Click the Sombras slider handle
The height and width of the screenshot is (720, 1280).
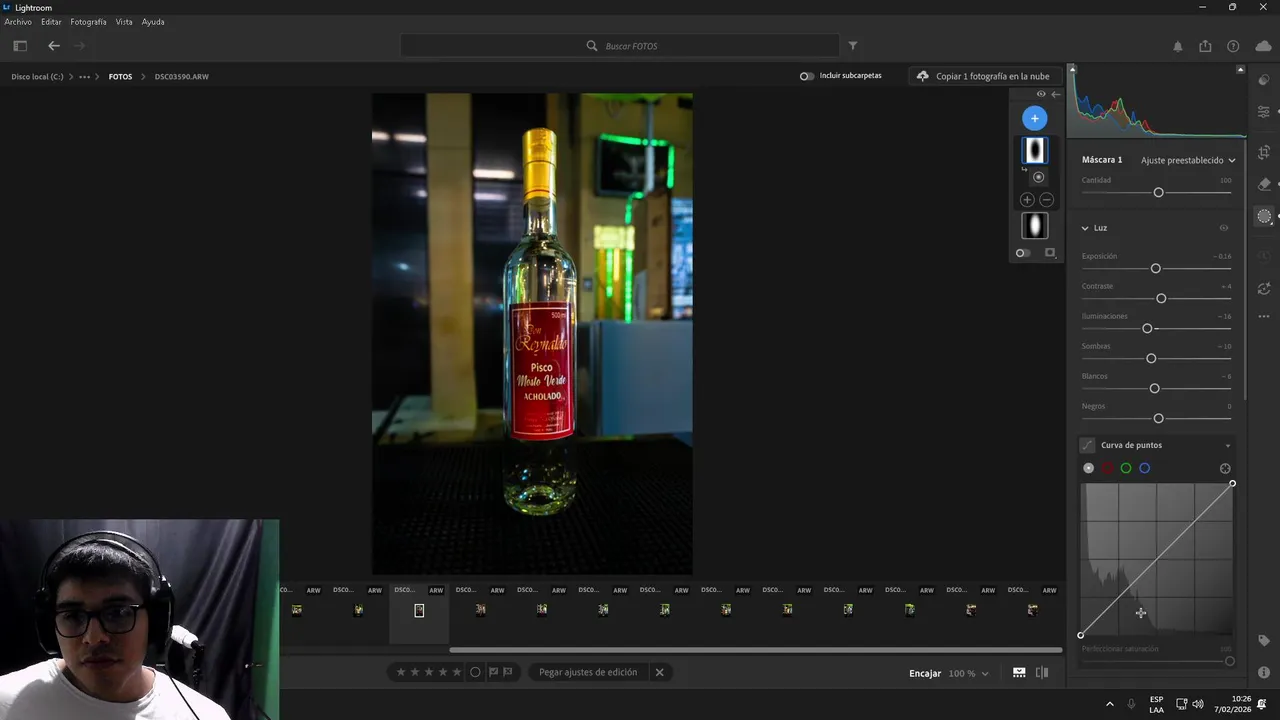tap(1151, 358)
